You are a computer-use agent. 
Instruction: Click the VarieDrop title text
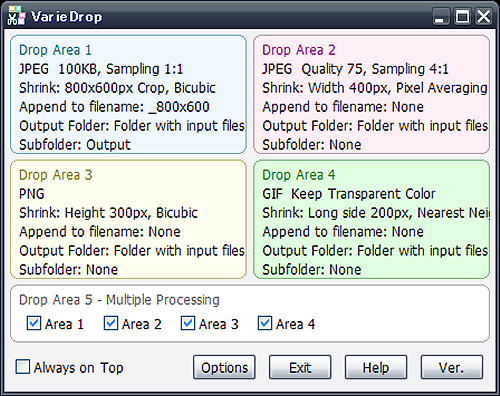tap(67, 17)
